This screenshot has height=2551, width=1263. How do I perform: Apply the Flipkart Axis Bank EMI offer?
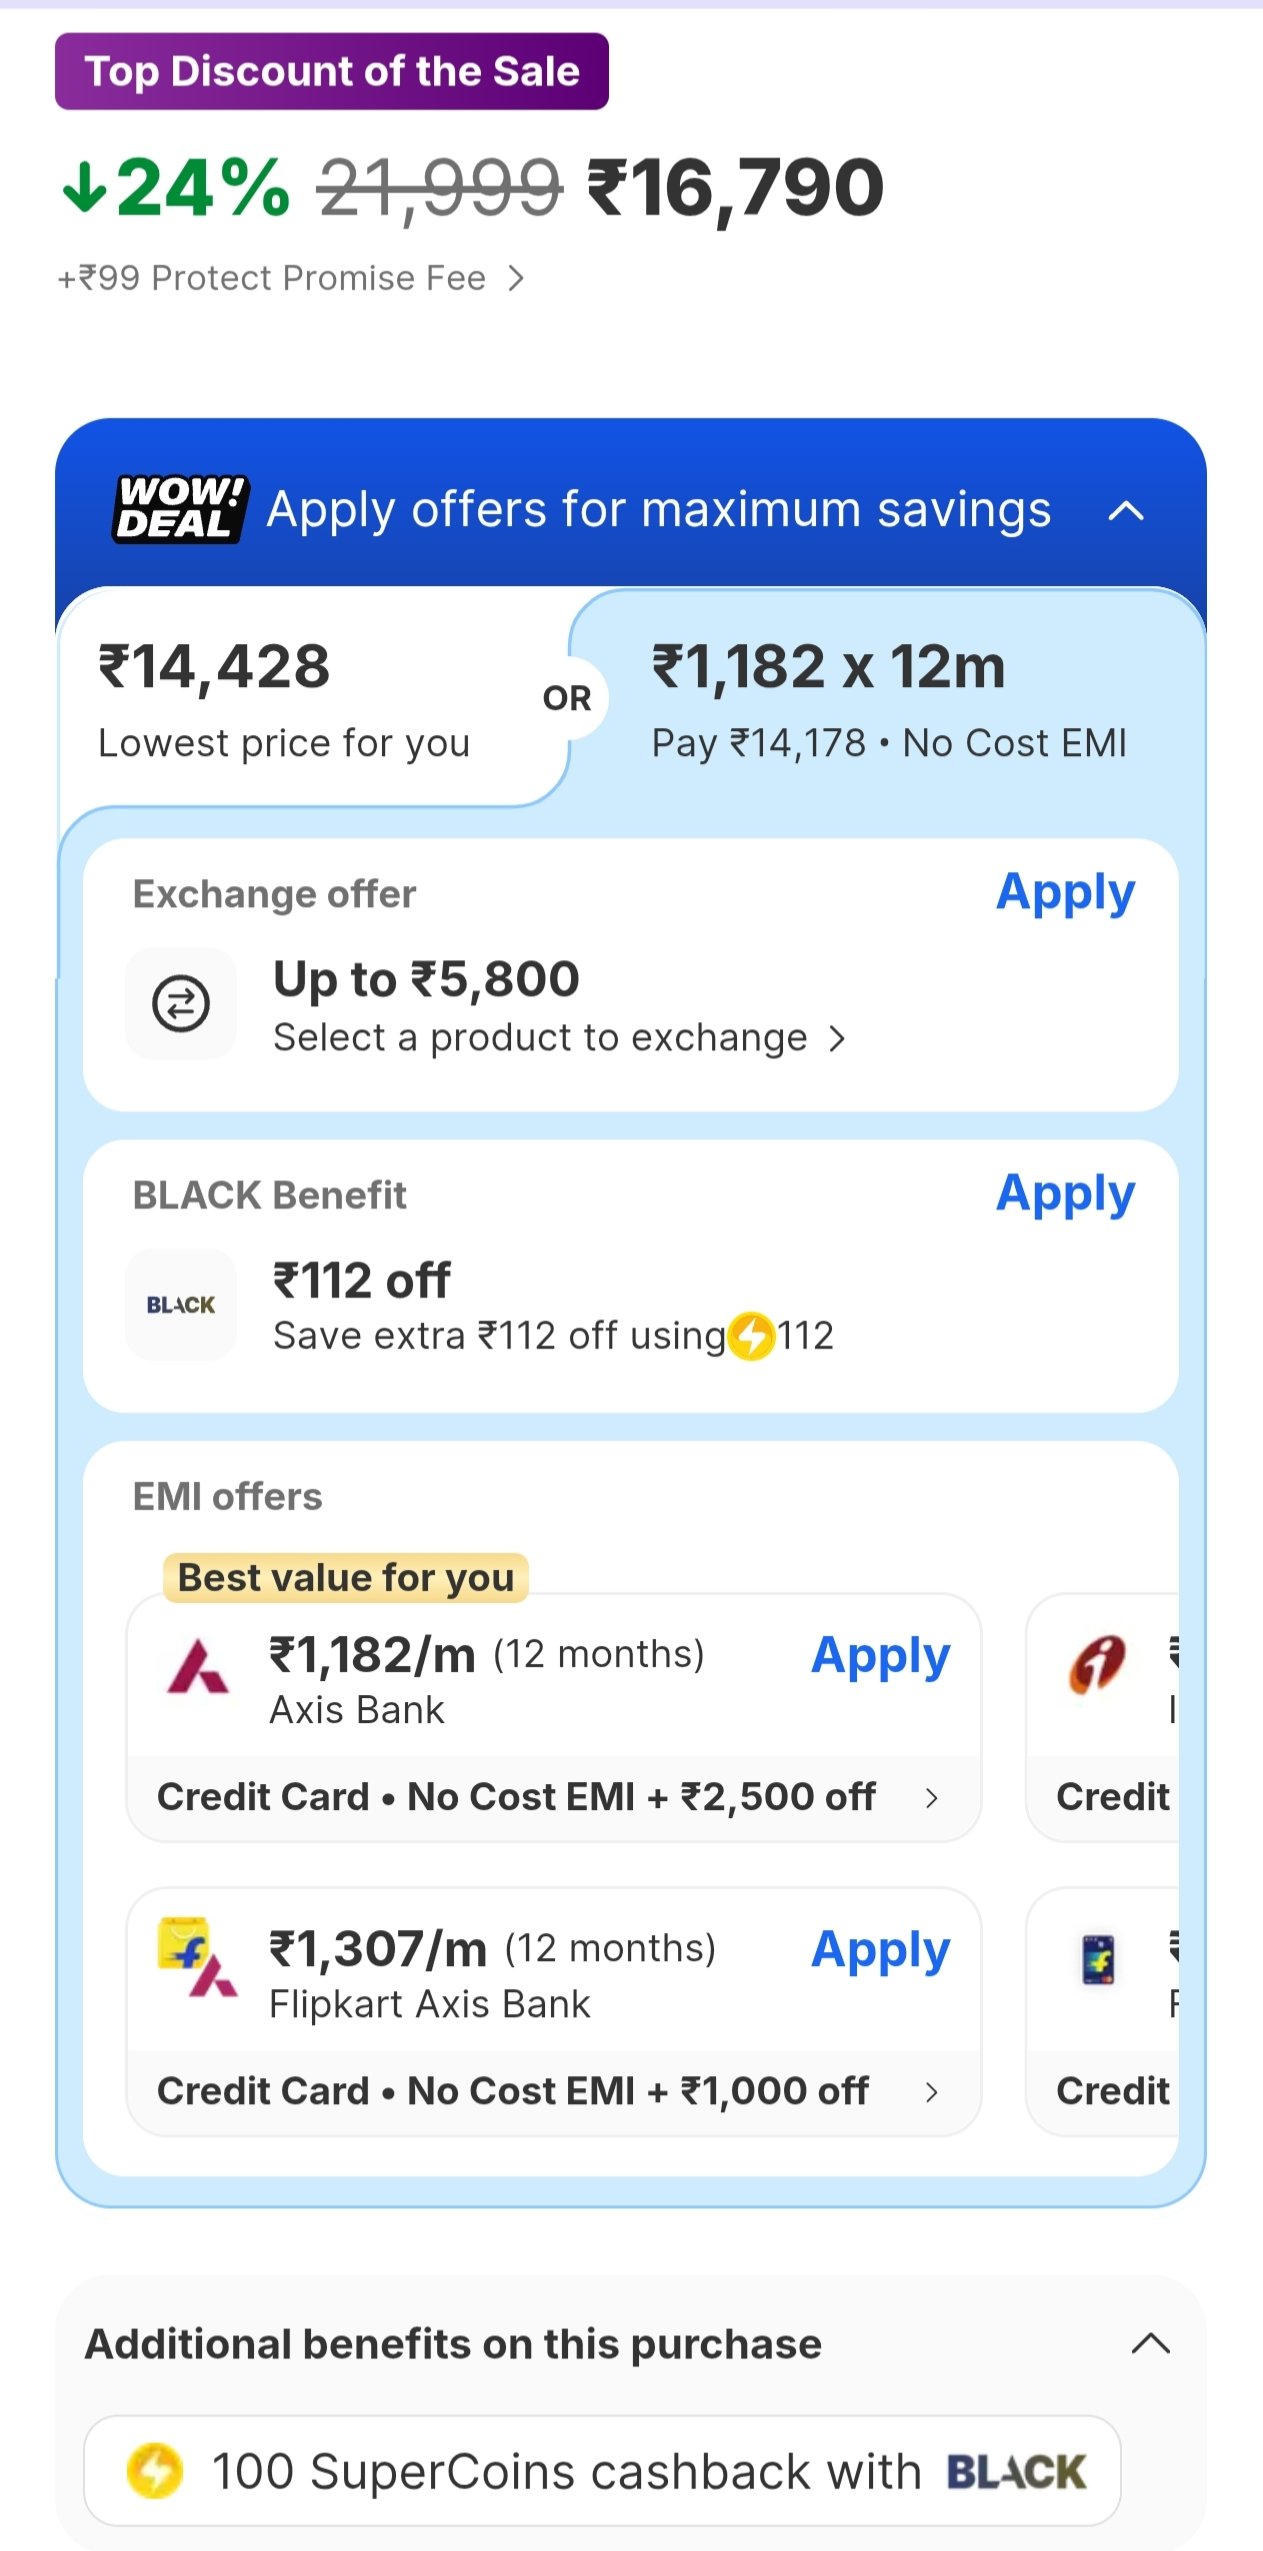(880, 1950)
